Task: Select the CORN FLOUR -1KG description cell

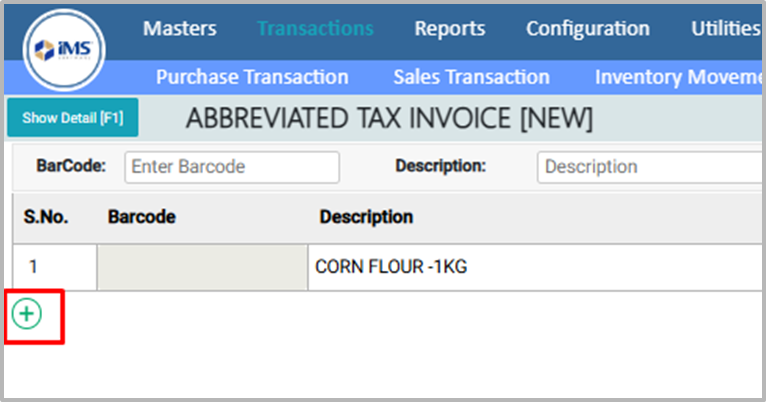Action: [x=391, y=267]
